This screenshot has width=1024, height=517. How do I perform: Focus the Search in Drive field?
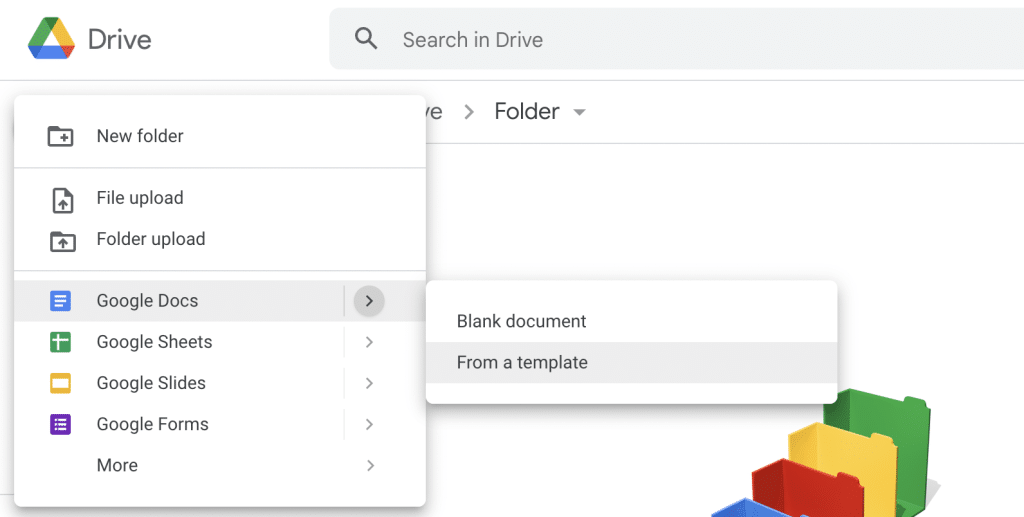coord(677,39)
